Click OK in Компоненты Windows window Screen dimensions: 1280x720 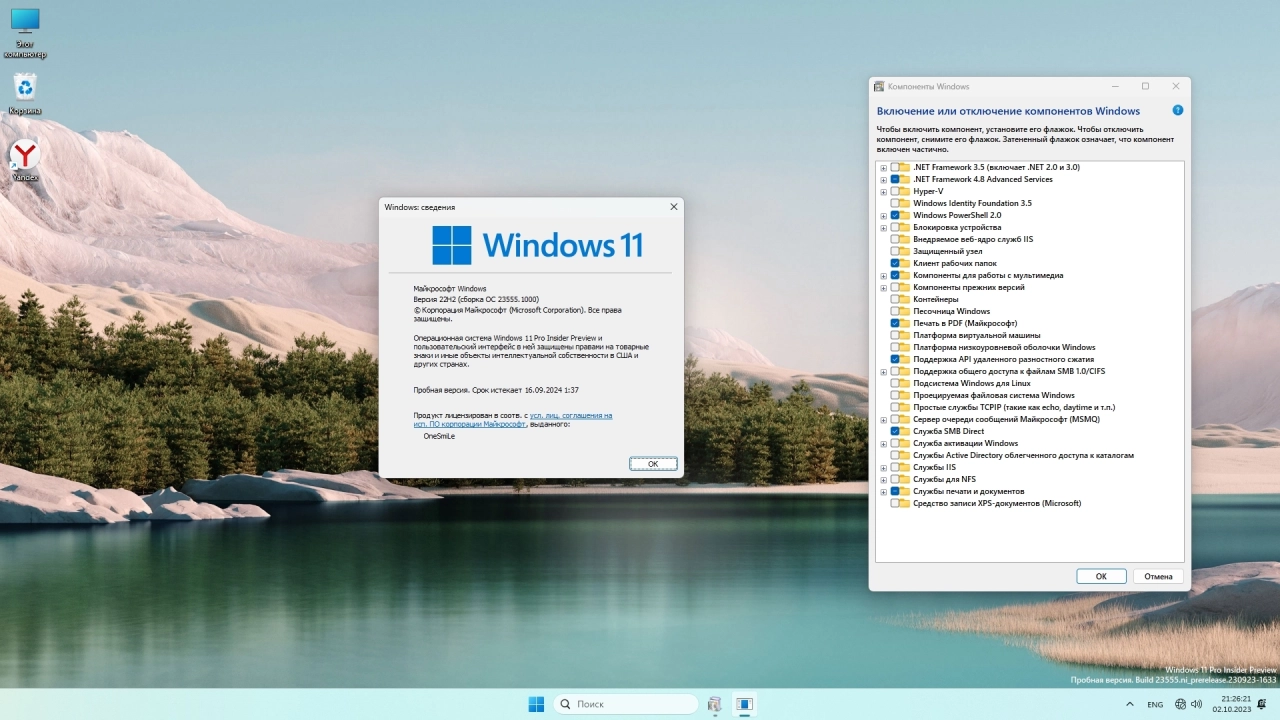coord(1101,576)
